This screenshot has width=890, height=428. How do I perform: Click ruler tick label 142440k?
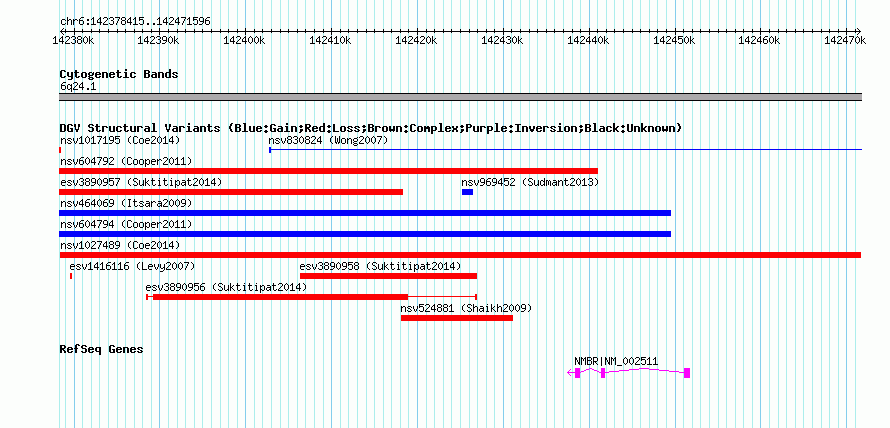589,40
